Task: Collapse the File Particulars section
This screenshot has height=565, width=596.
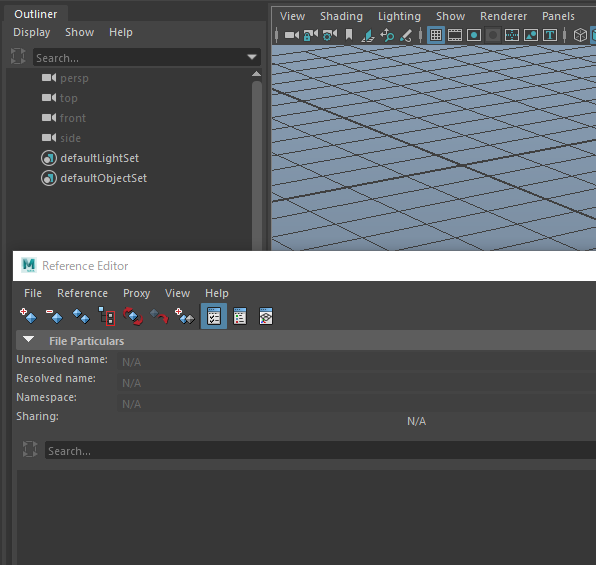Action: (x=29, y=340)
